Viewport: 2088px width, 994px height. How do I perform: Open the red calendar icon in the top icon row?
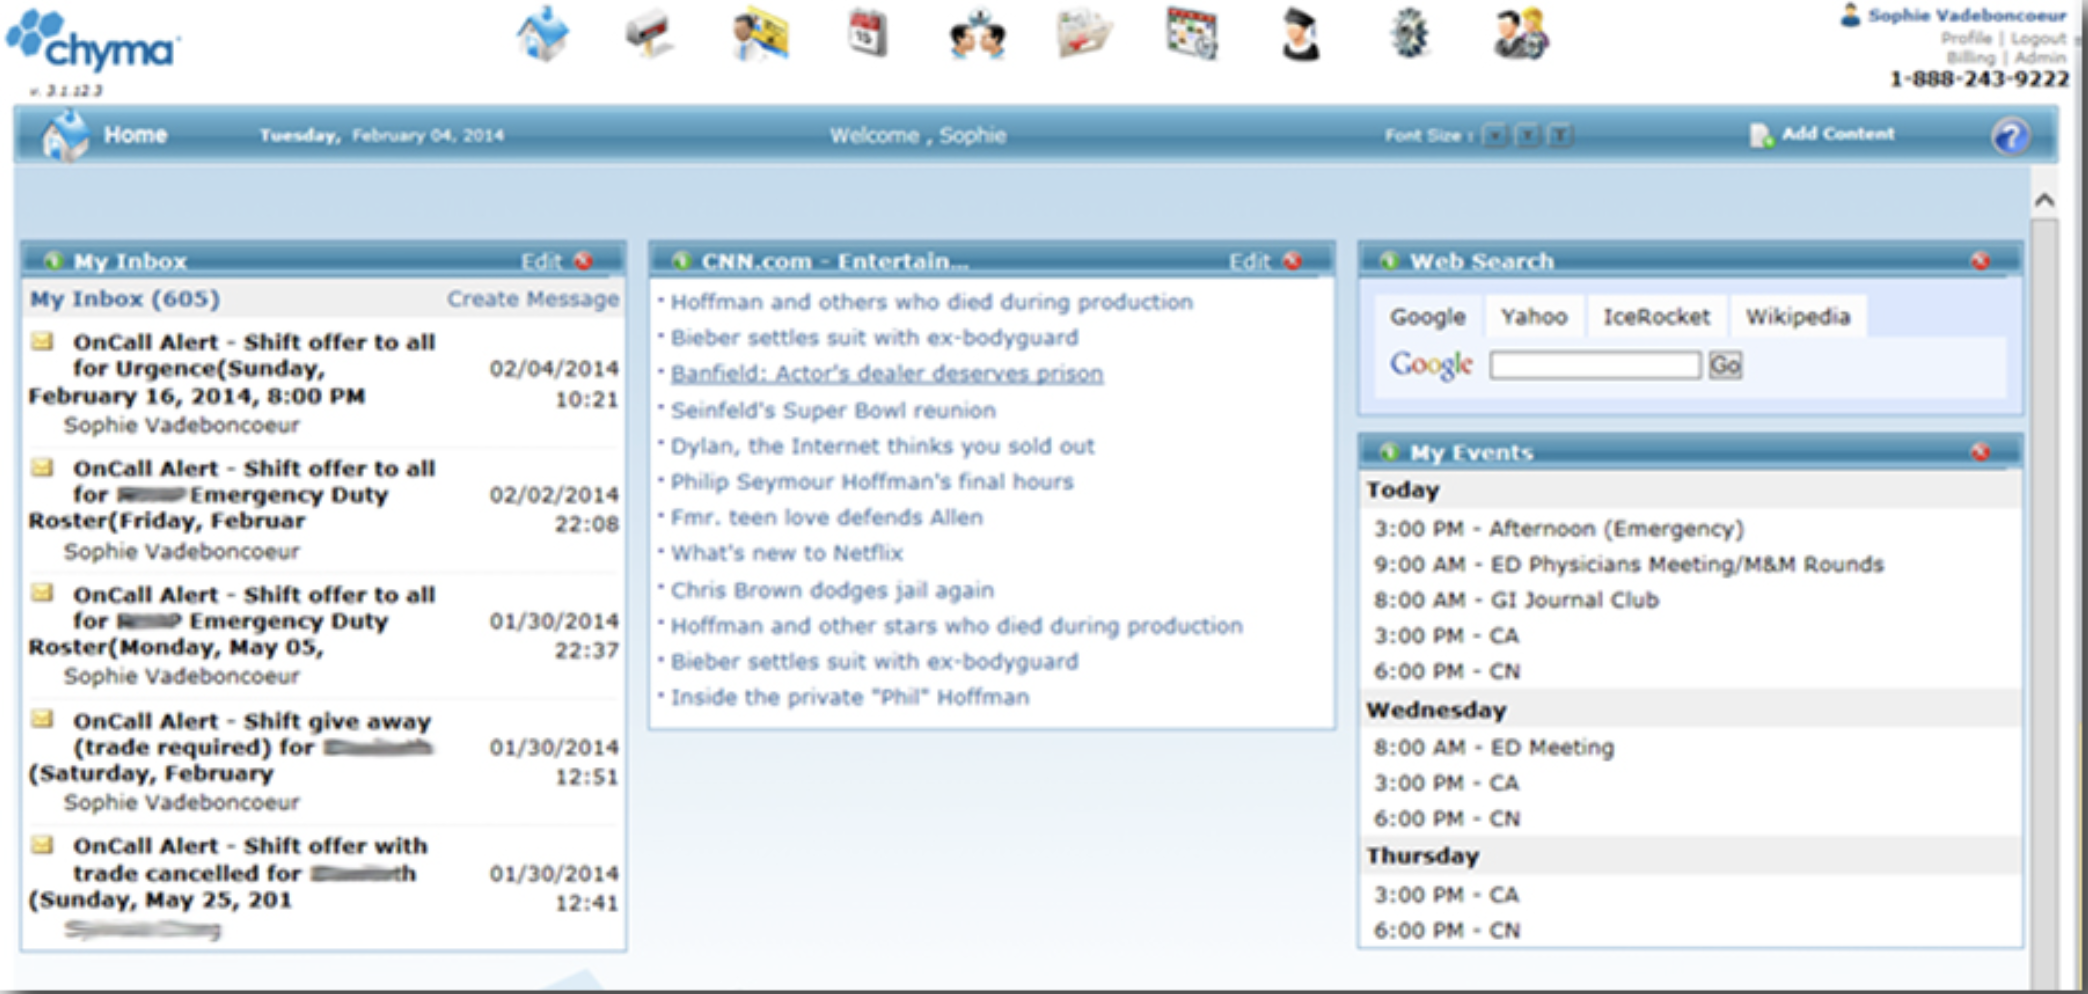867,33
